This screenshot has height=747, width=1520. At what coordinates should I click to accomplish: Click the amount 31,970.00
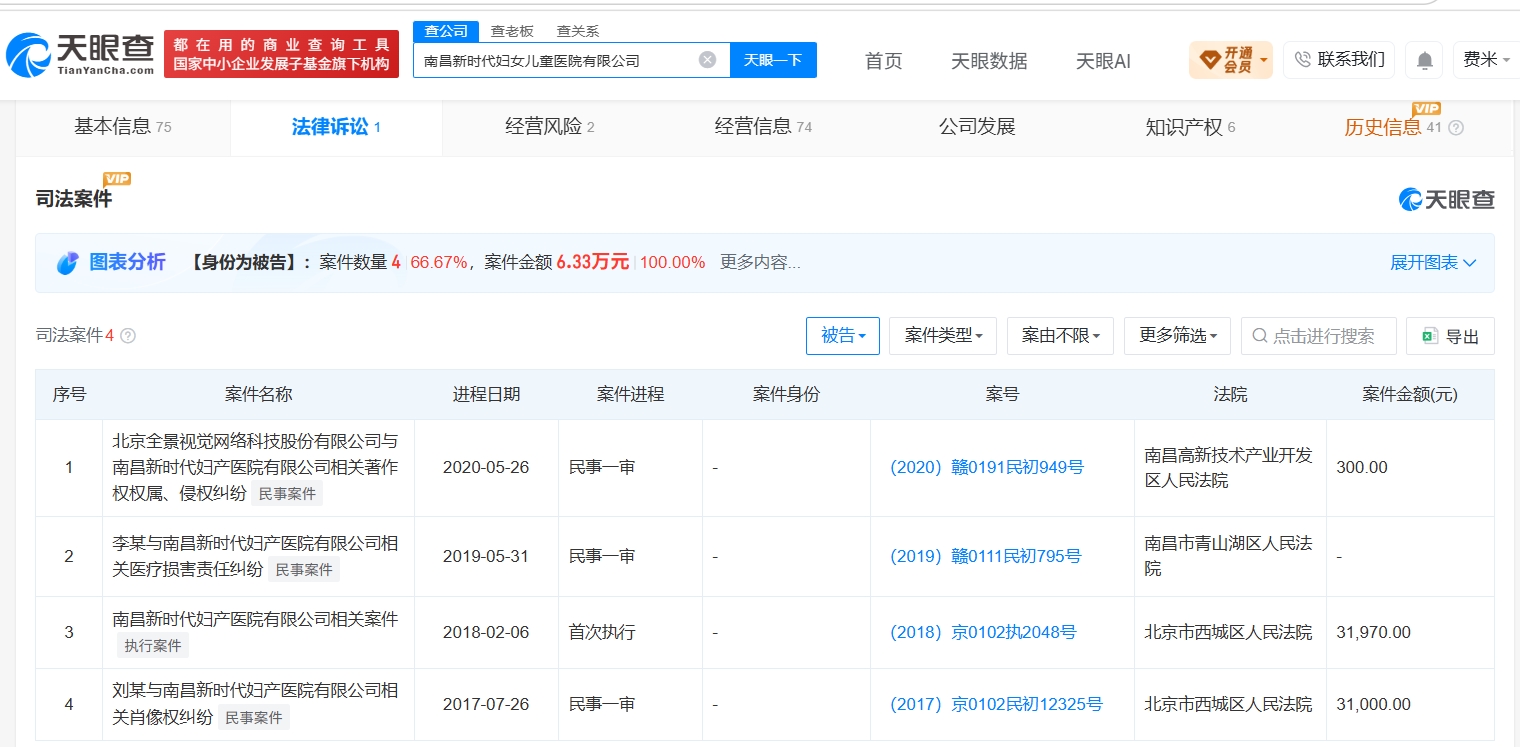coord(1373,632)
